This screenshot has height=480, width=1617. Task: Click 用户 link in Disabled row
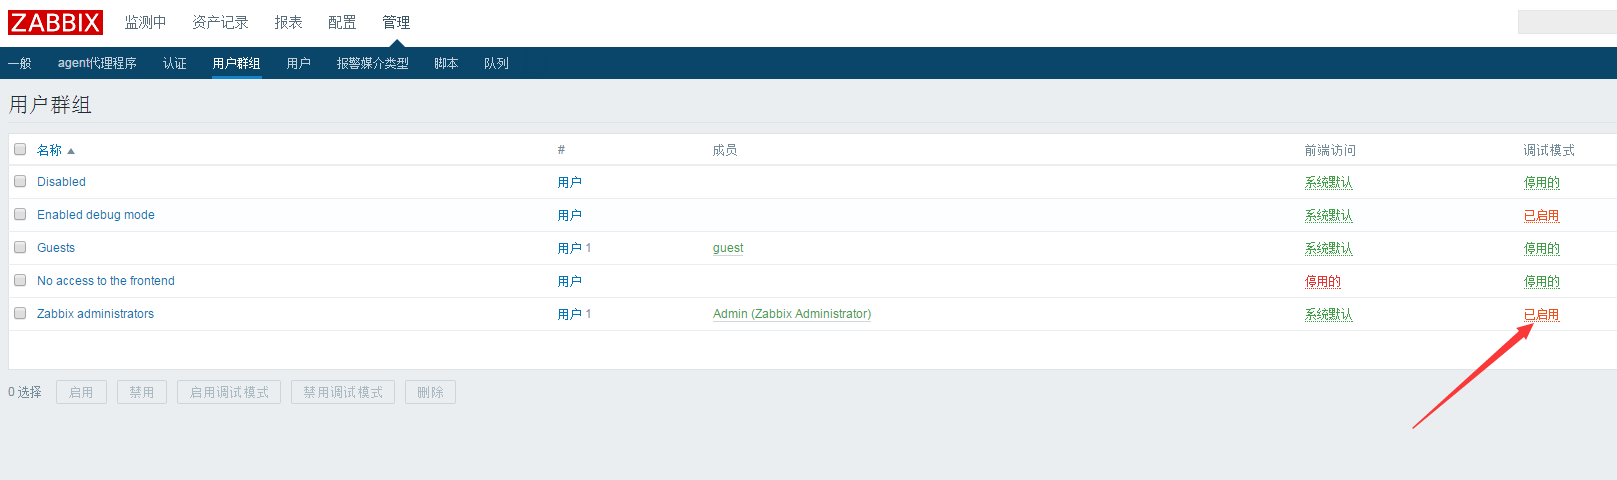coord(570,182)
